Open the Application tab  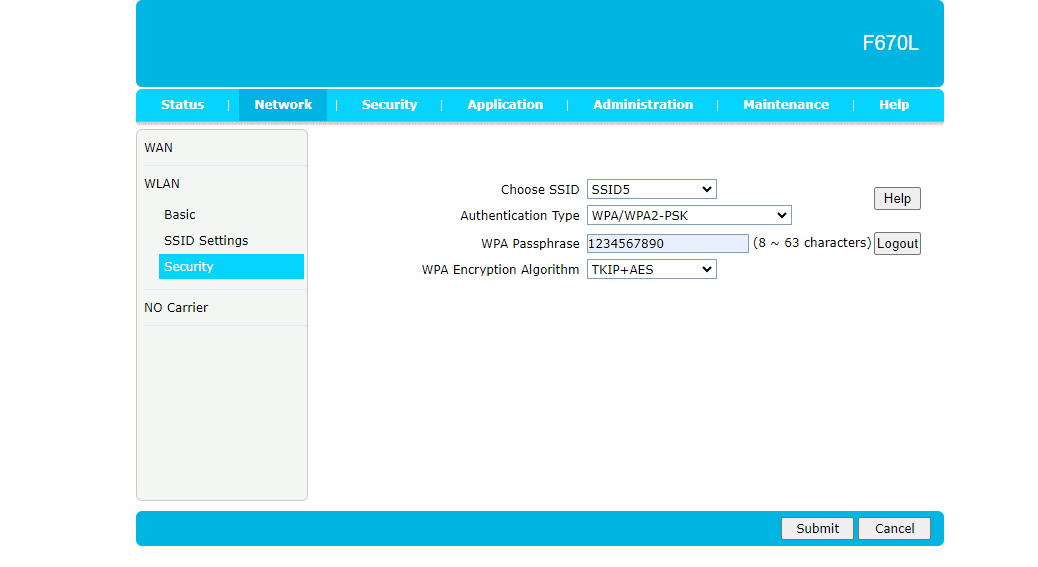[x=505, y=105]
